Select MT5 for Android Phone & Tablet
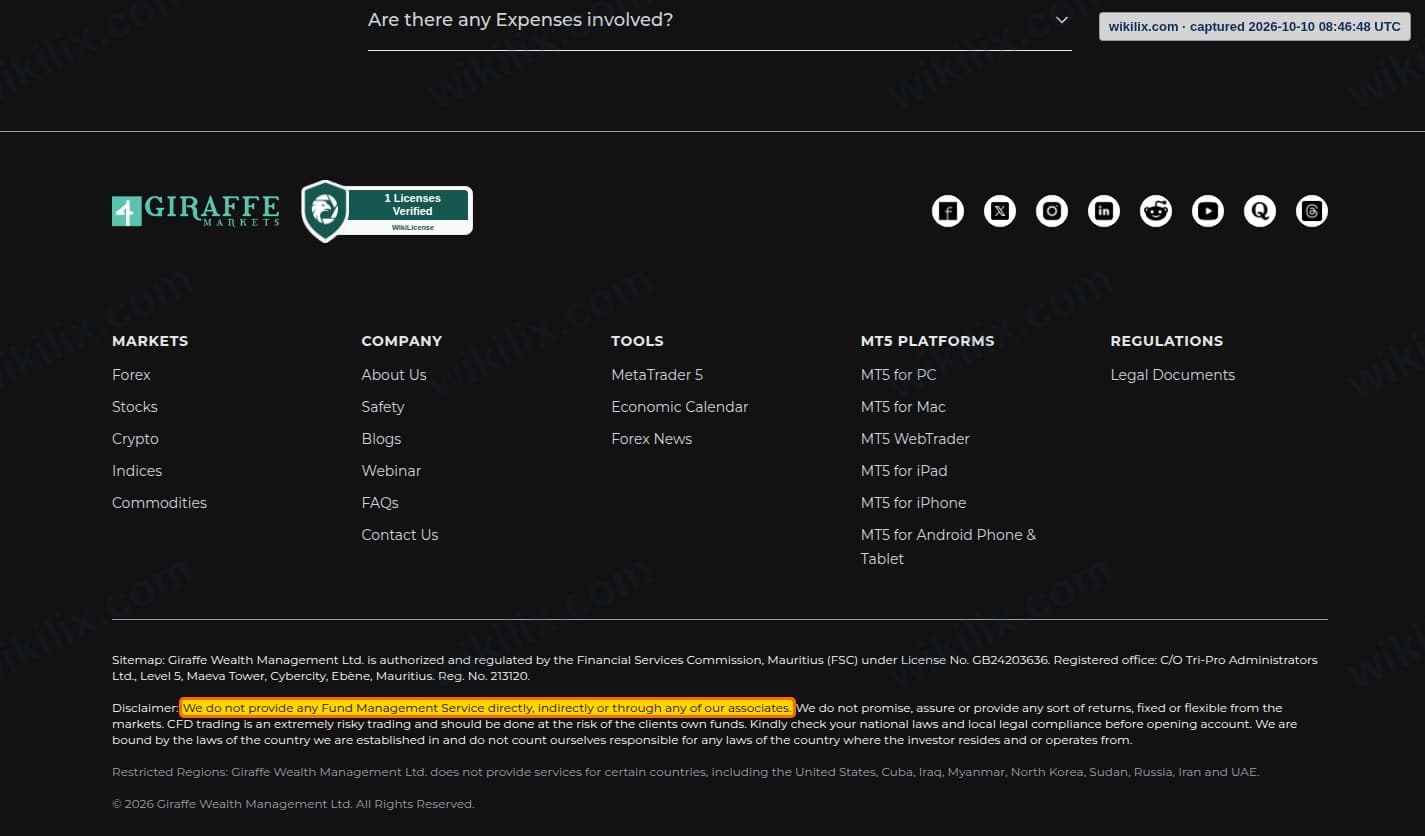Screen dimensions: 1425x836 (x=949, y=547)
